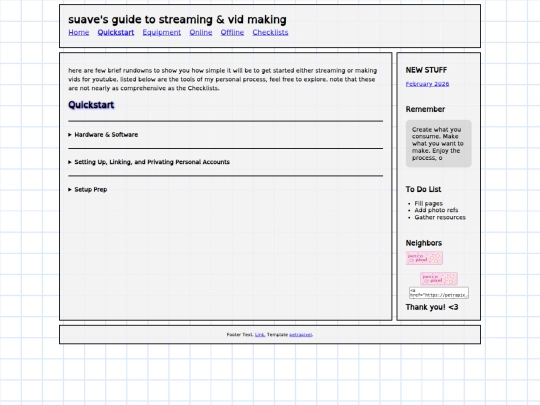The image size is (540, 405).
Task: Open the Checklists navigation link
Action: tap(270, 32)
